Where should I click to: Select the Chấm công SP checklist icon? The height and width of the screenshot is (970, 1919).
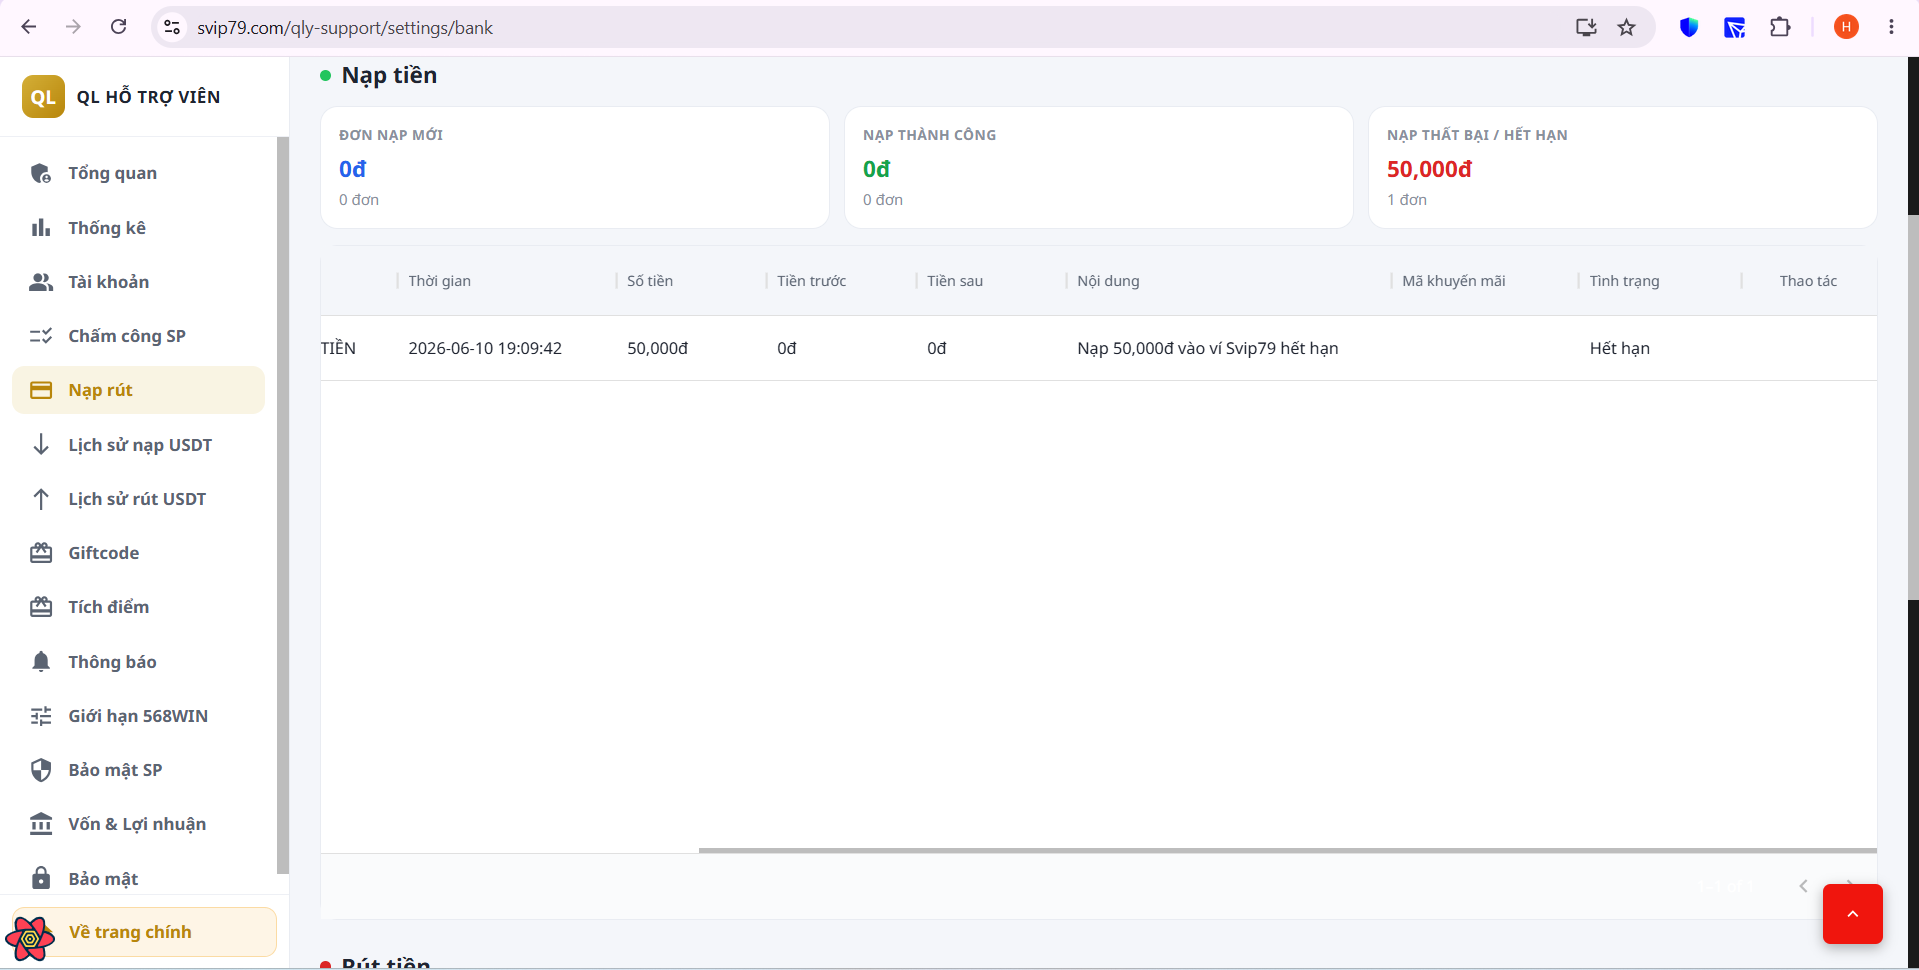click(x=41, y=336)
